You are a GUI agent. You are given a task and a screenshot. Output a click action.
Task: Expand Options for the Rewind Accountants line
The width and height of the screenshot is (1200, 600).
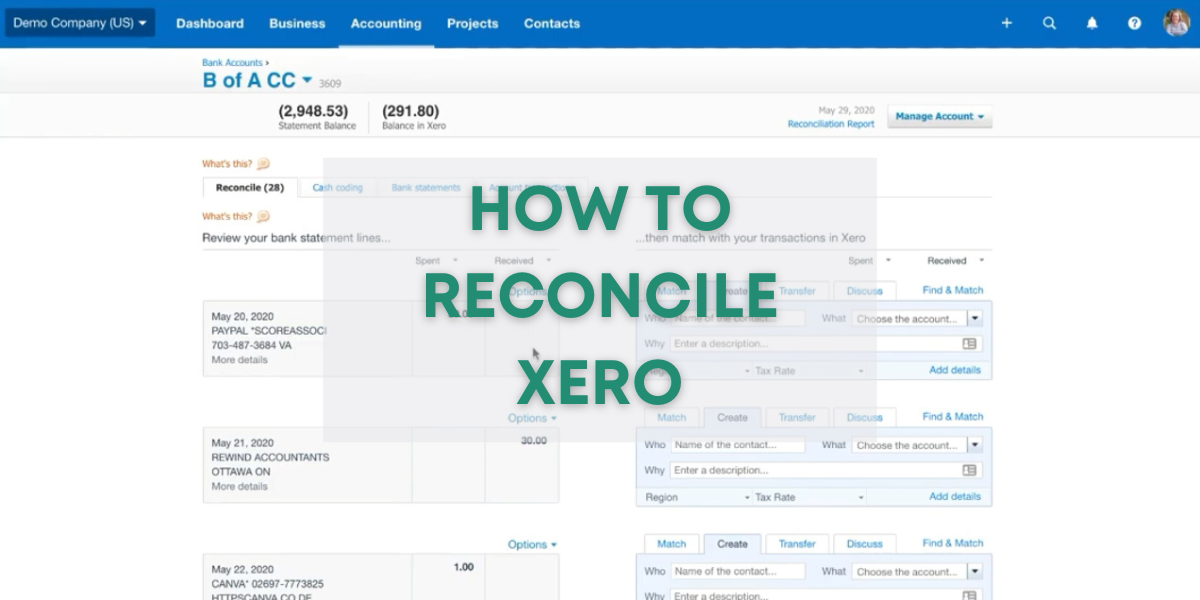pos(532,418)
